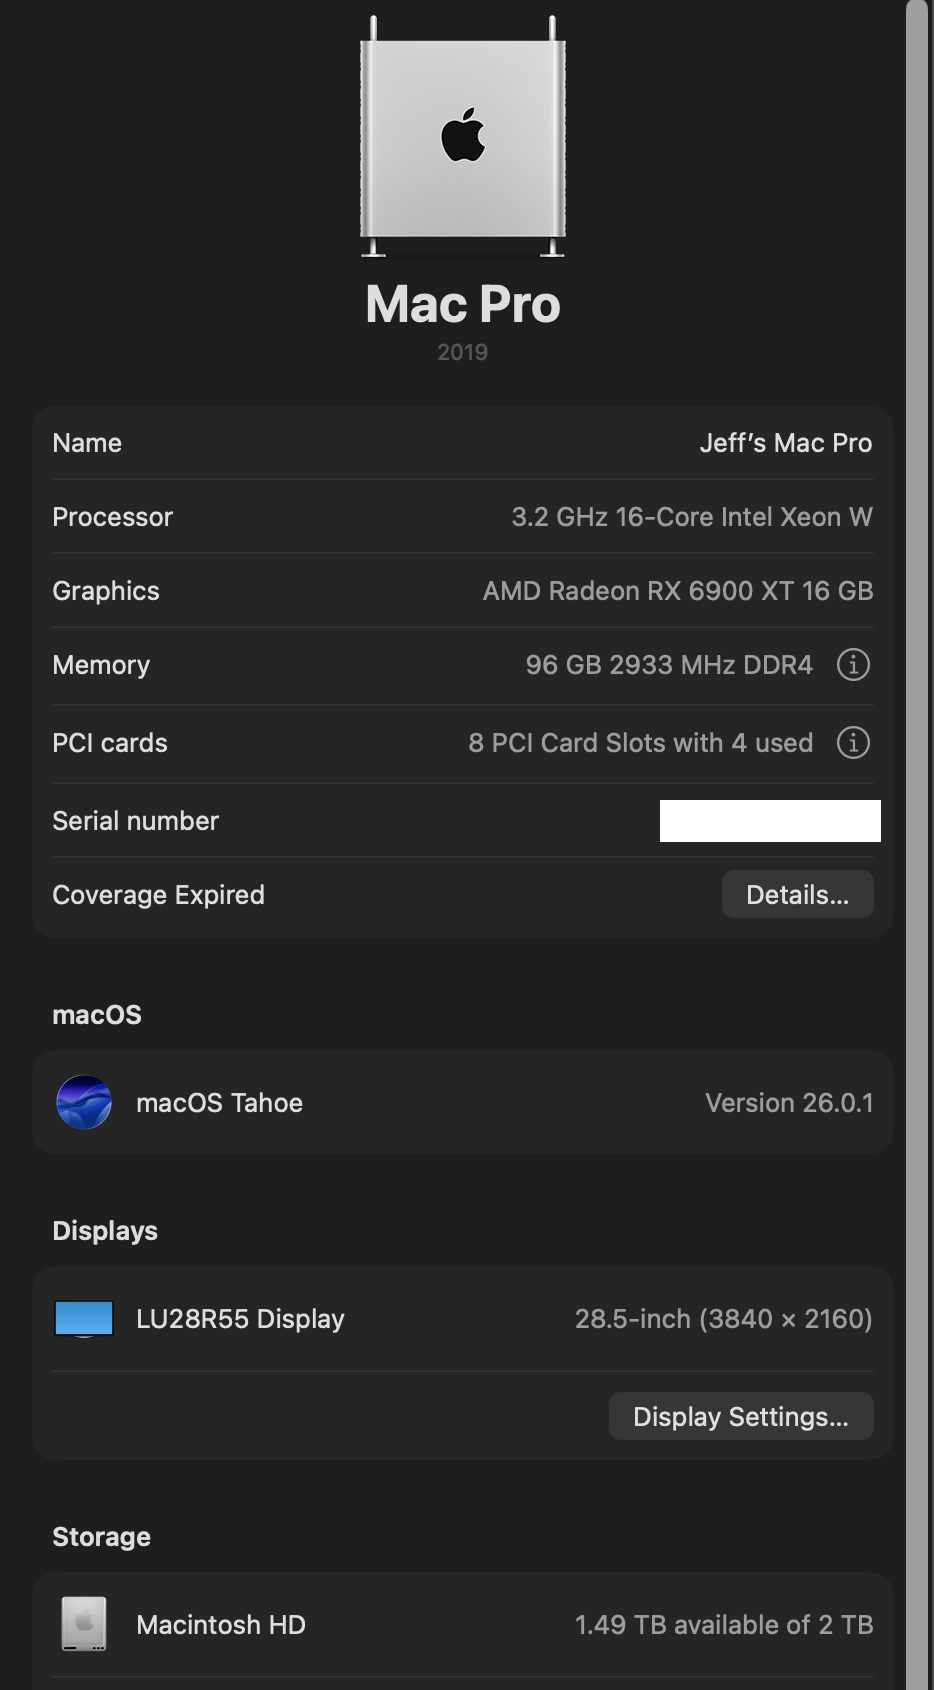
Task: Click the Memory row label
Action: tap(101, 664)
